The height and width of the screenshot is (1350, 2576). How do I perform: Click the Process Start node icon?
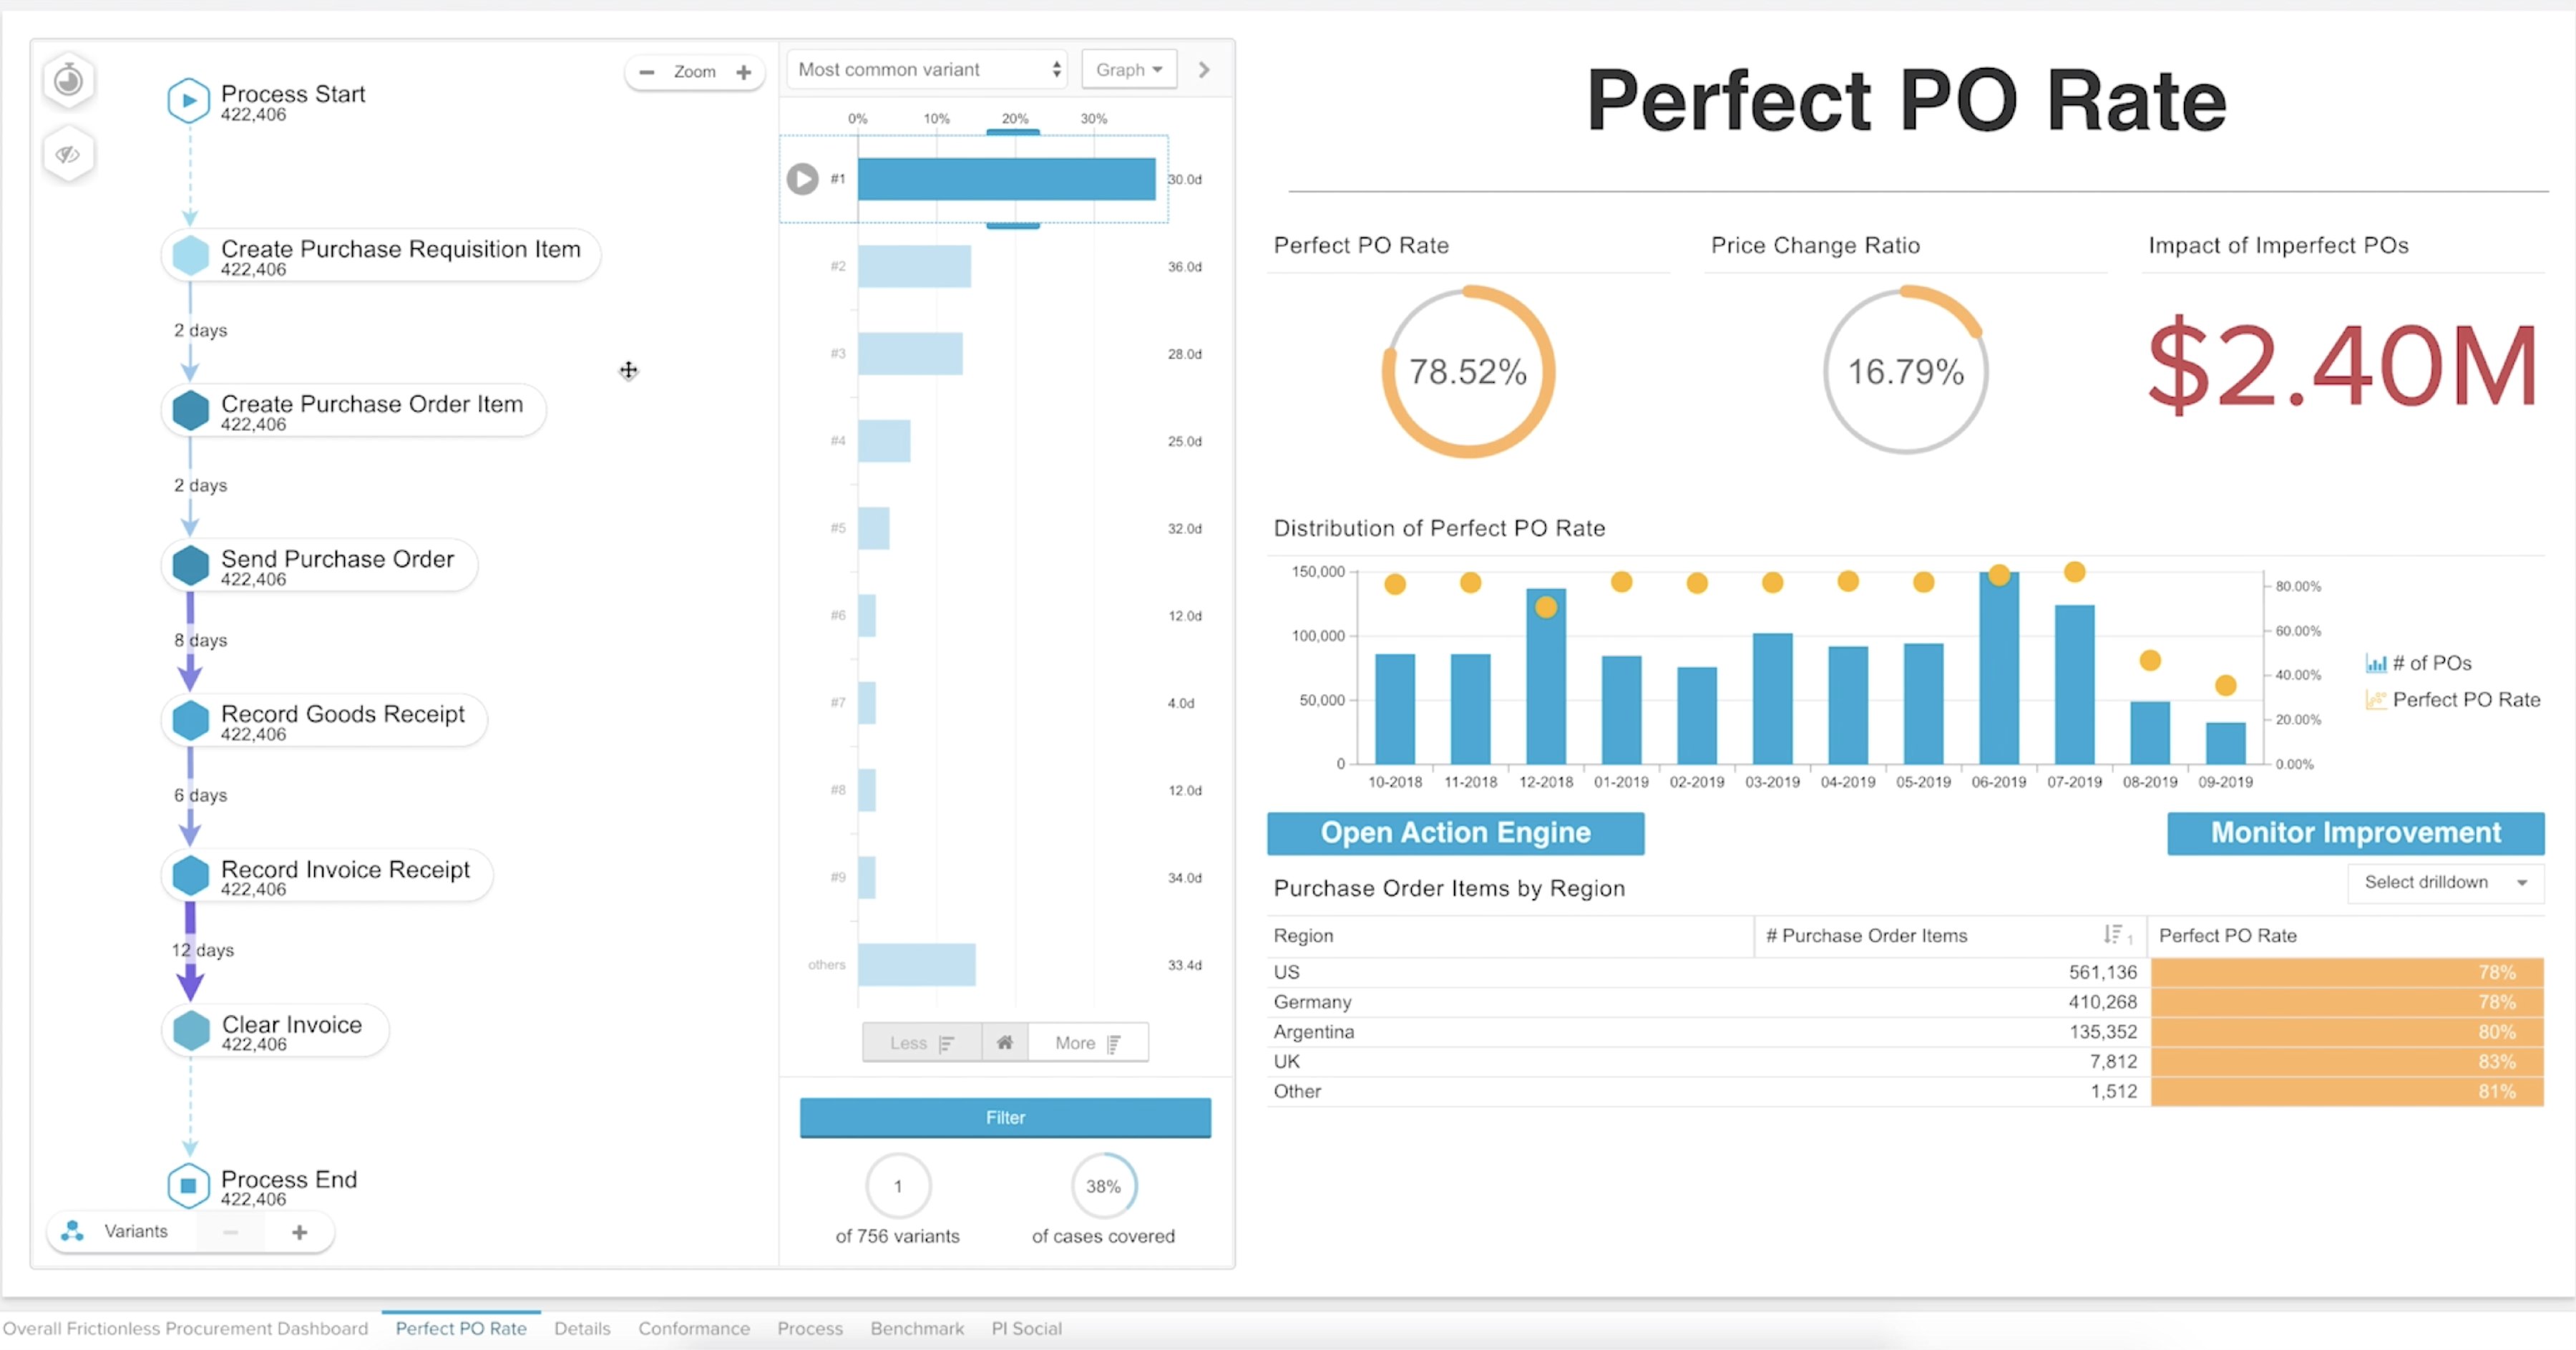tap(188, 100)
